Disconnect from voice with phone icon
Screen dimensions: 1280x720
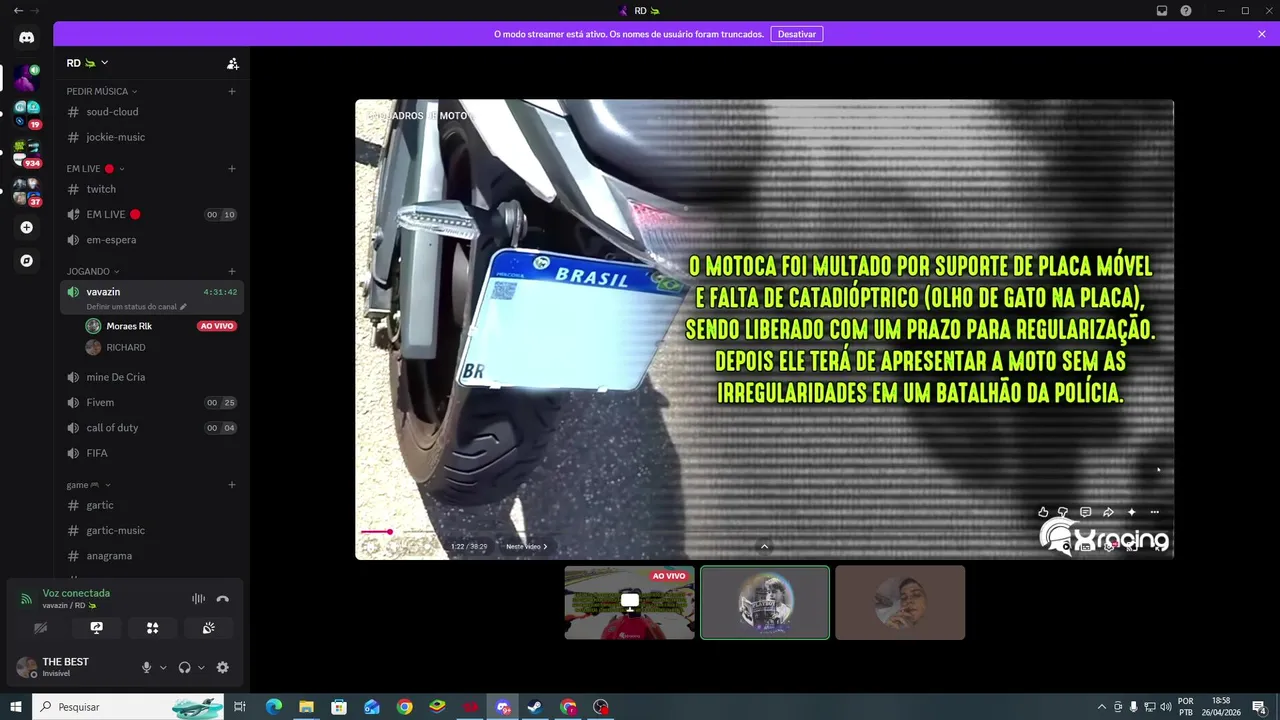pyautogui.click(x=223, y=599)
